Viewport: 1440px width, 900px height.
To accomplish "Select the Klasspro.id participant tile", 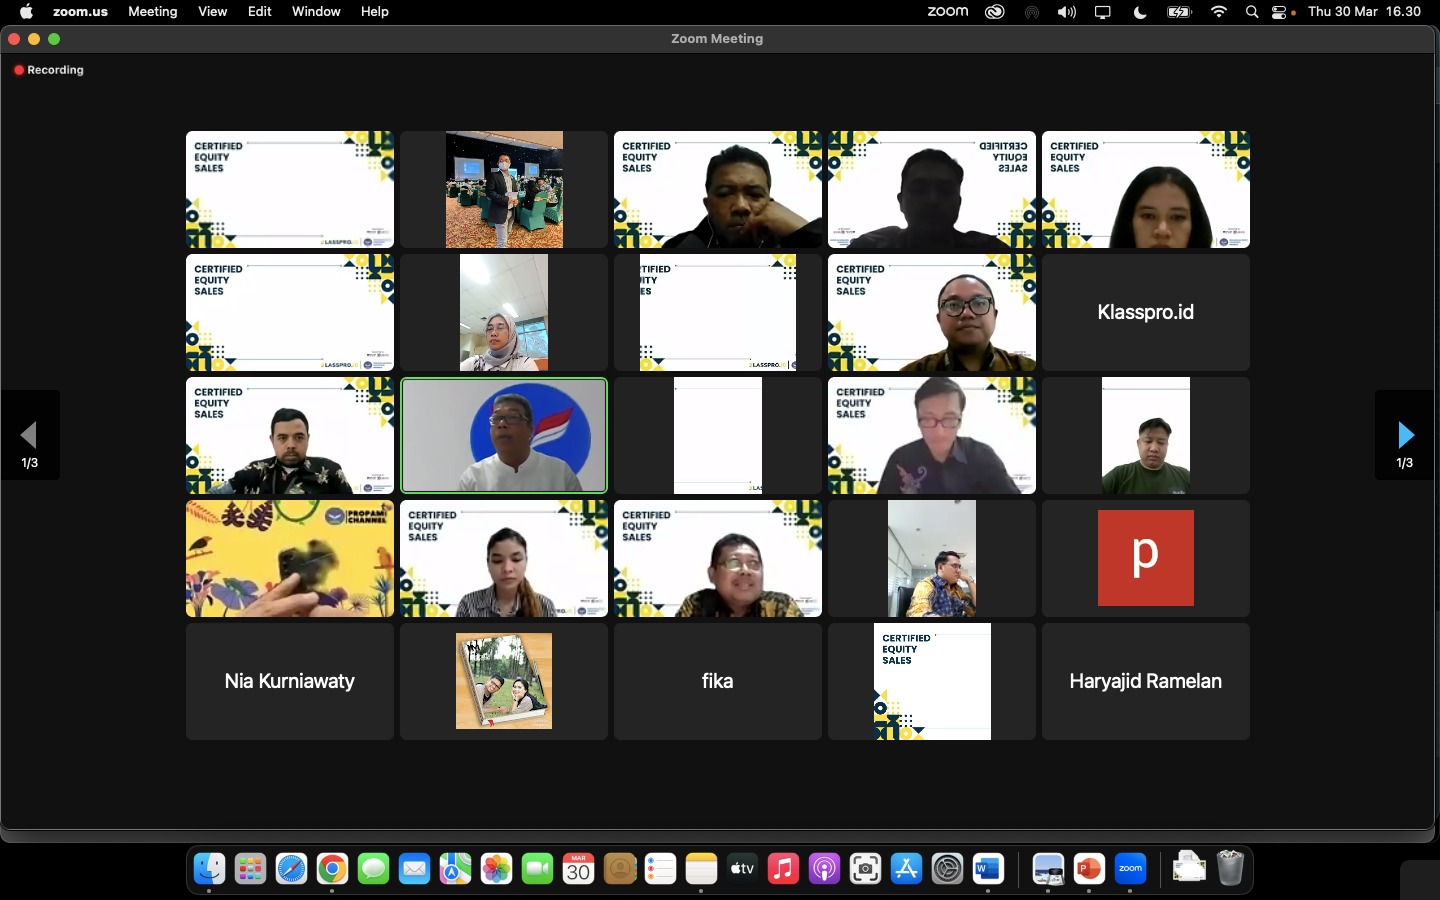I will [x=1145, y=312].
